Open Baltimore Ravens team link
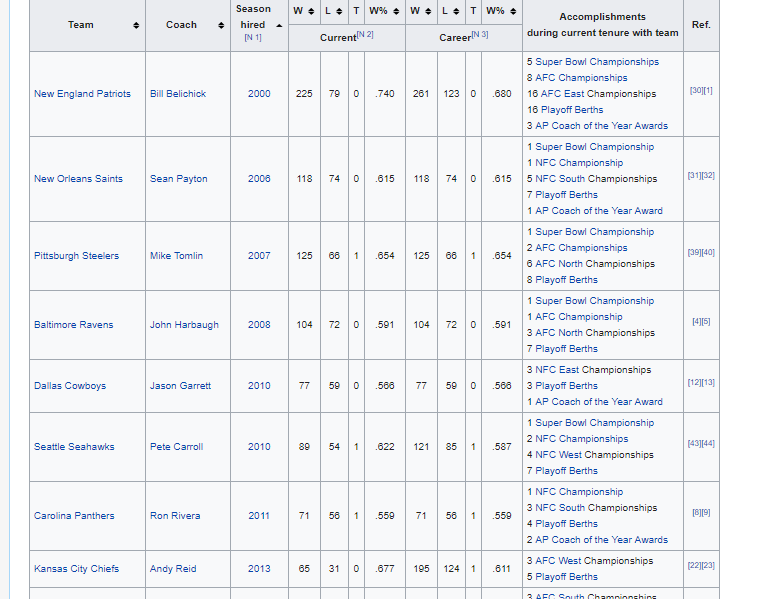 (73, 325)
